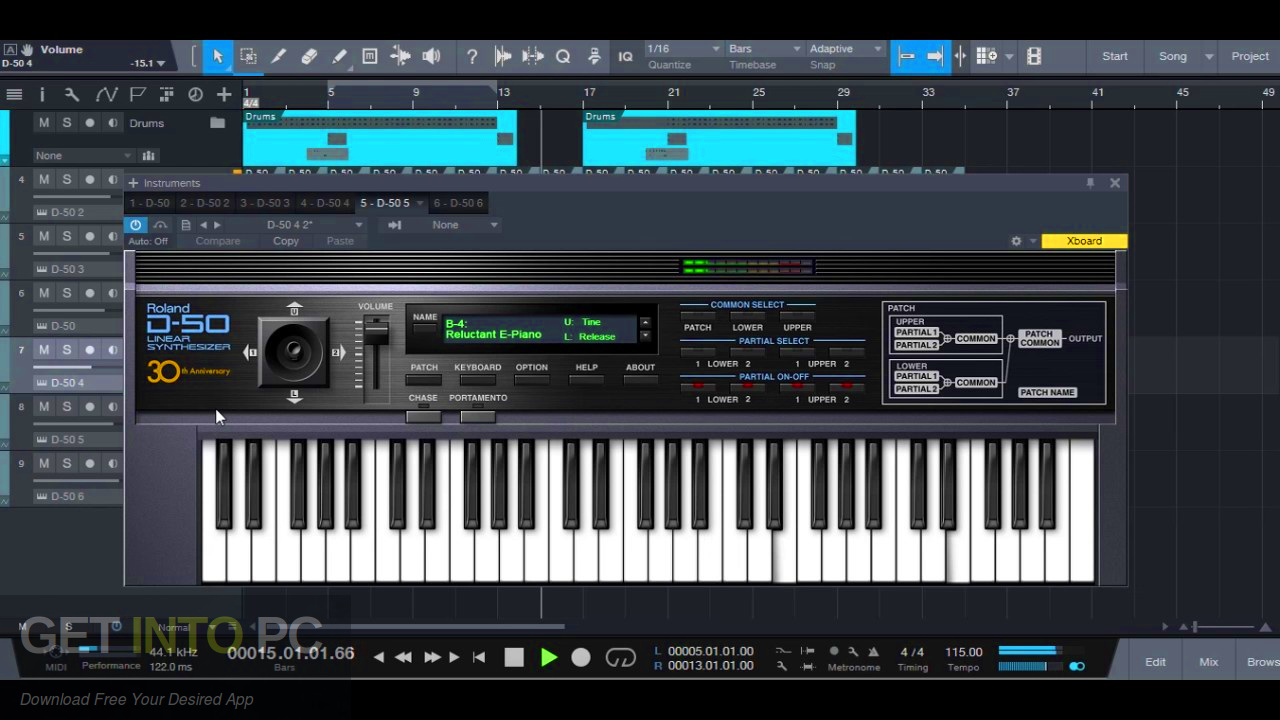Click the D-50 KEYBOARD button
This screenshot has width=1280, height=720.
coord(477,380)
